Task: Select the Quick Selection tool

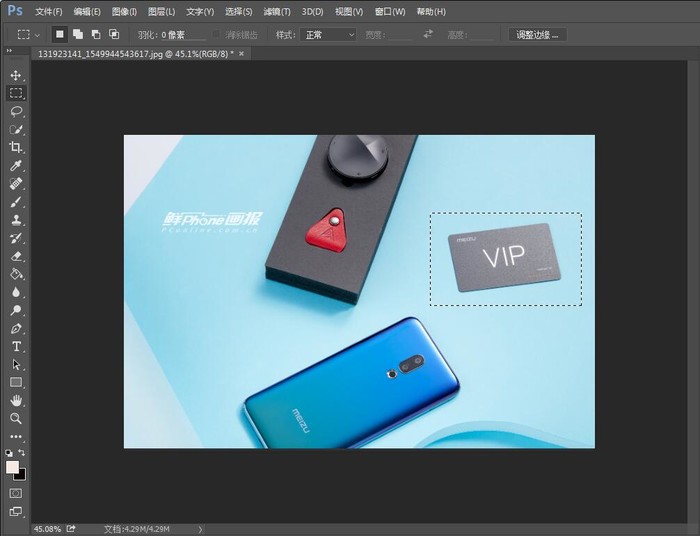Action: point(16,129)
